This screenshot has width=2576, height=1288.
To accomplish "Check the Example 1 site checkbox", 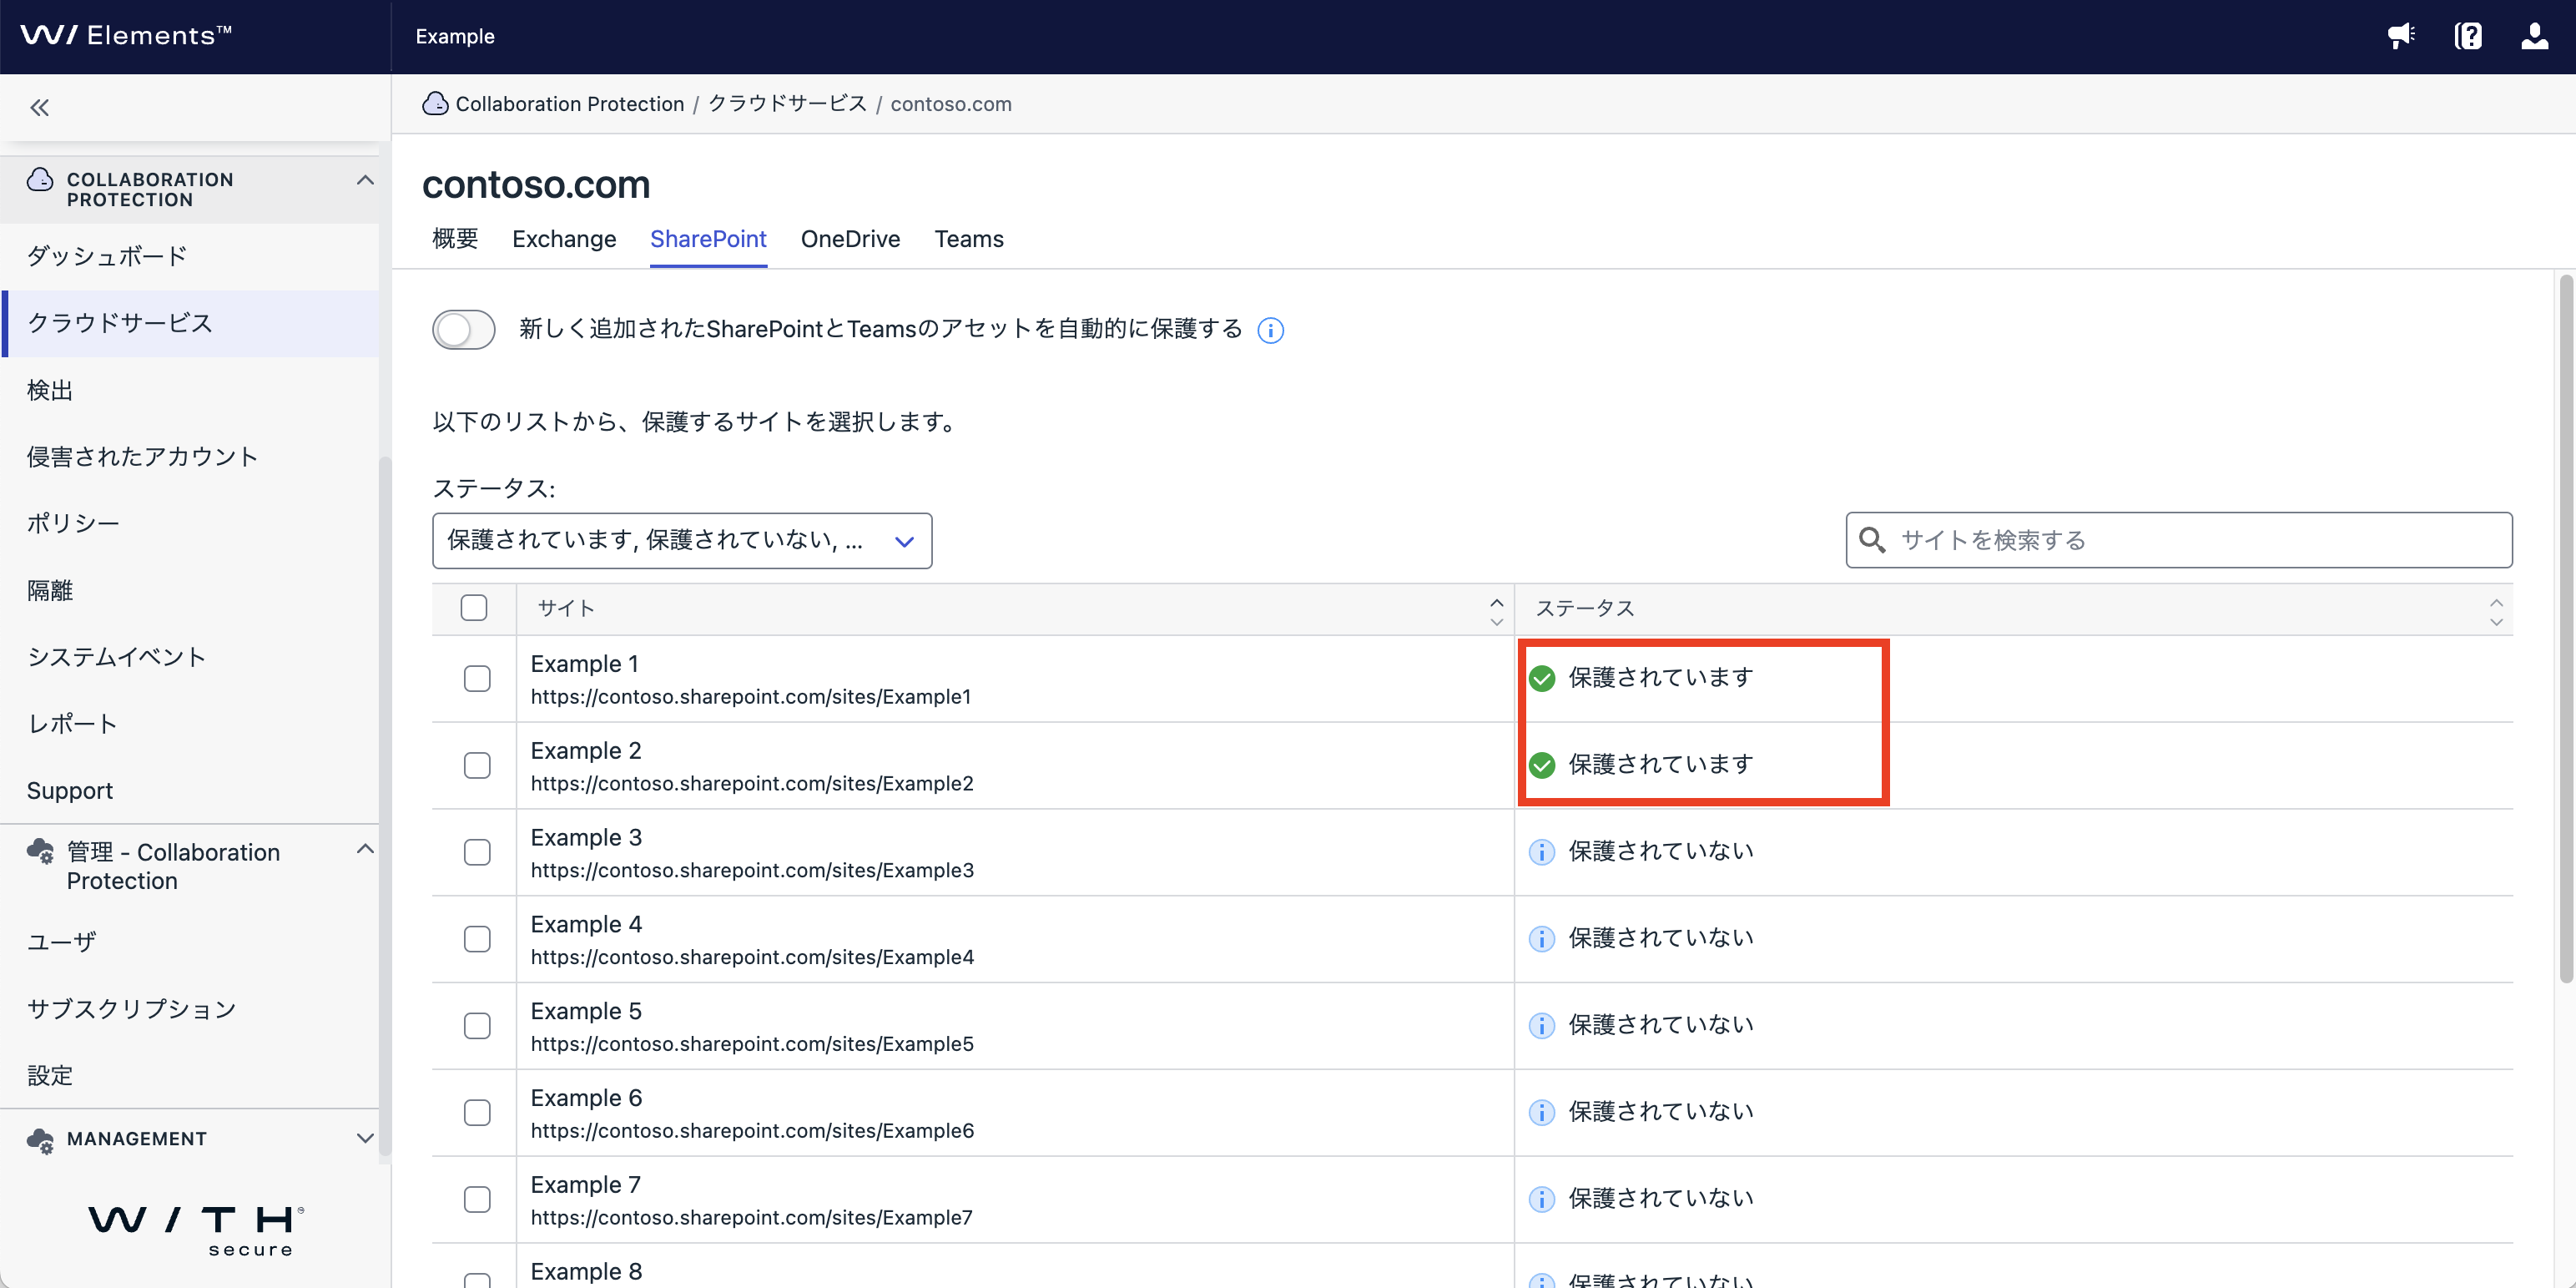I will pyautogui.click(x=477, y=678).
